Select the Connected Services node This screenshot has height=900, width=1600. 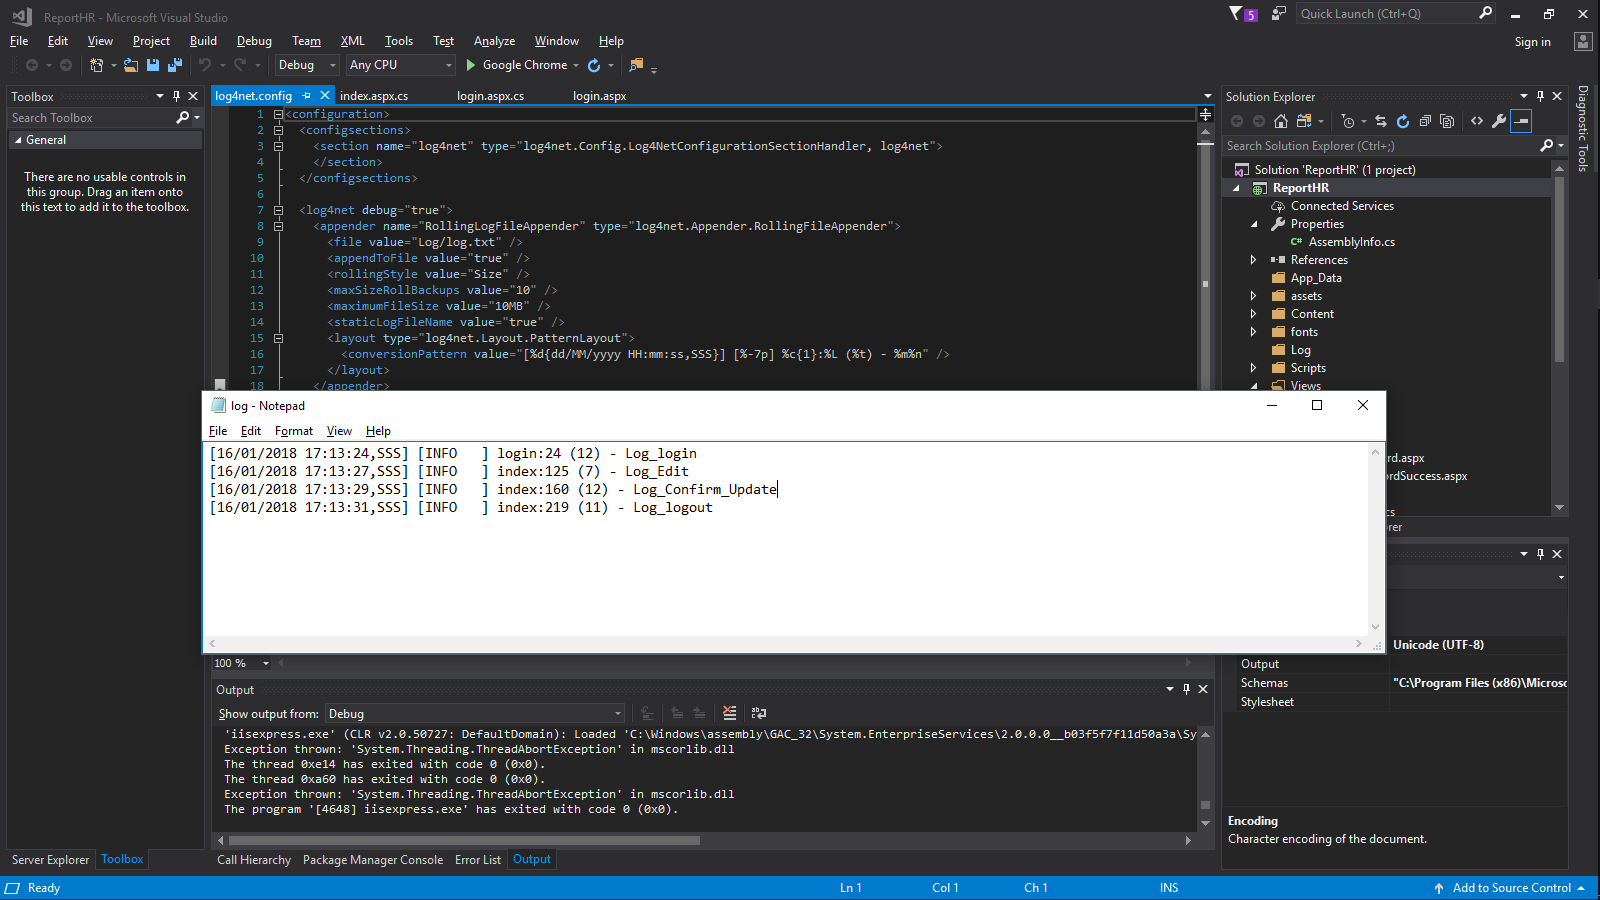point(1342,206)
